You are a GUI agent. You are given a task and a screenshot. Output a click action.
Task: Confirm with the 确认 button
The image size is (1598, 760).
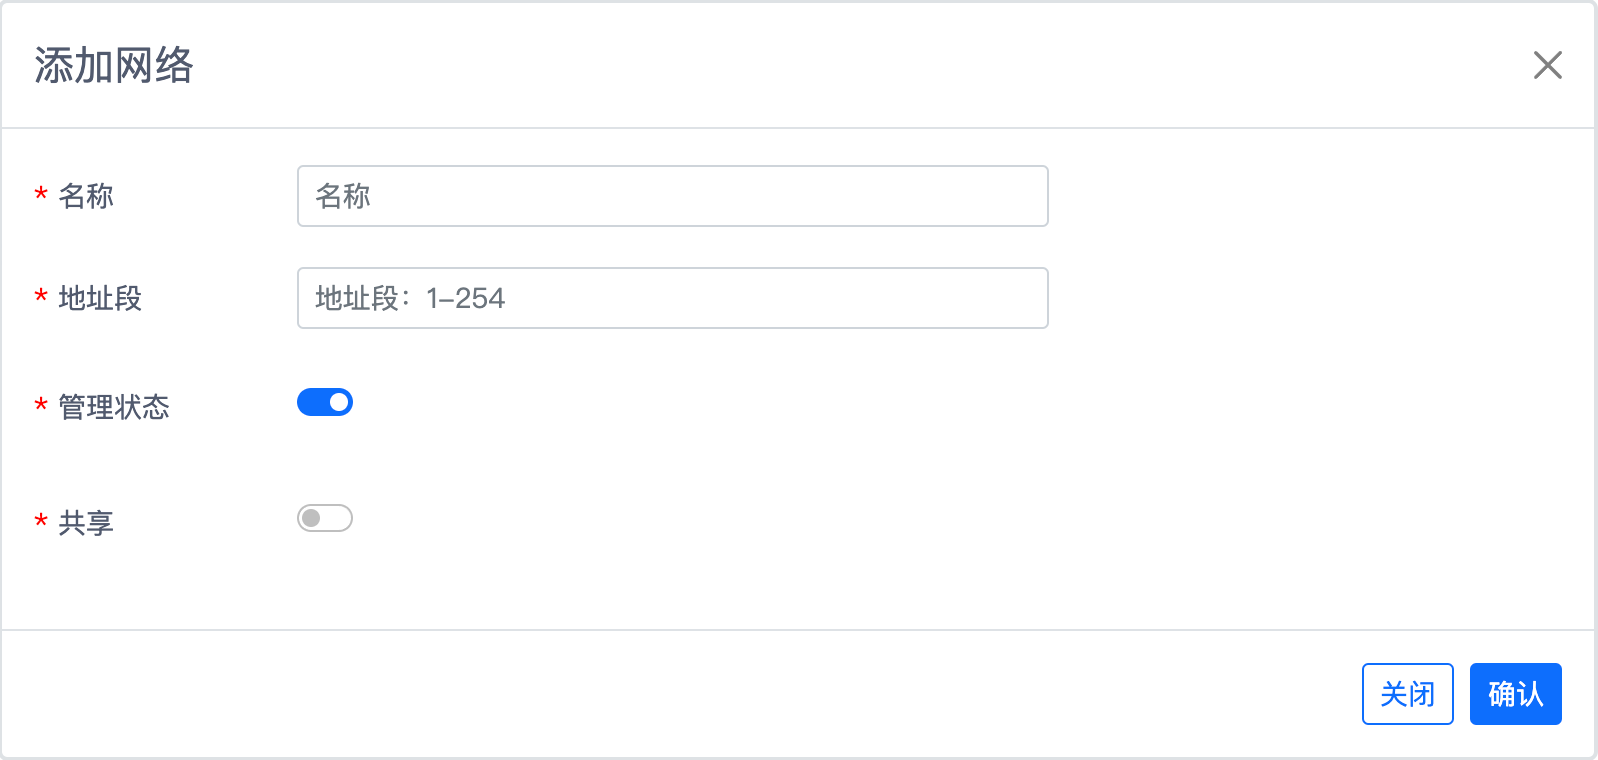[x=1515, y=694]
